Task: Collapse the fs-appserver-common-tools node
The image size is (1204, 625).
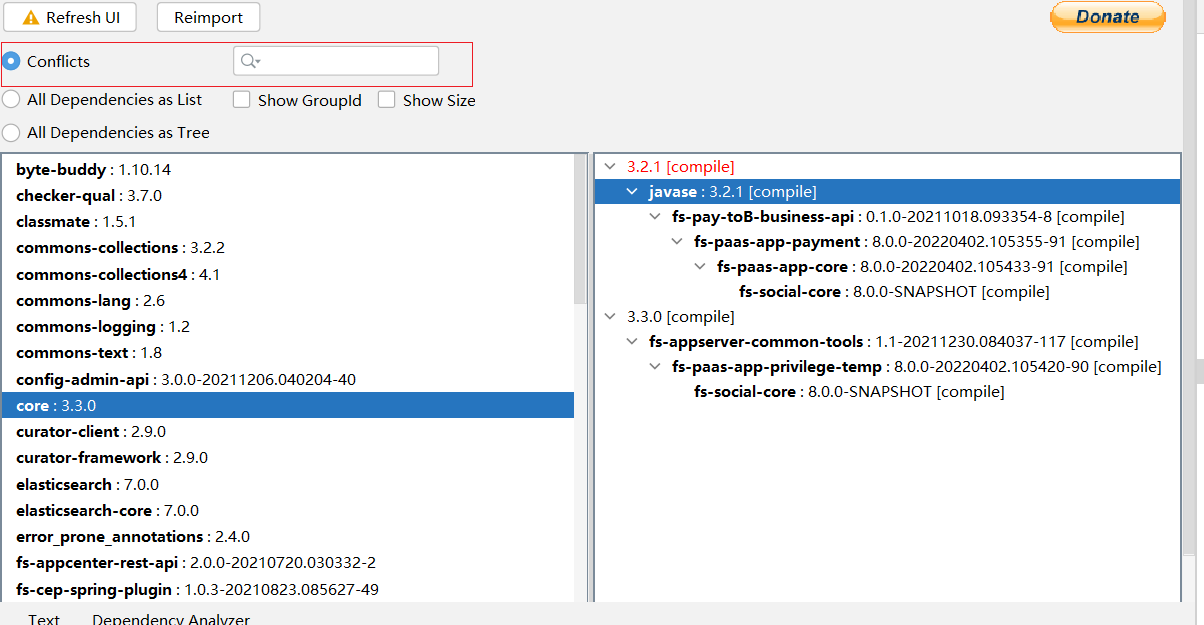Action: 632,342
